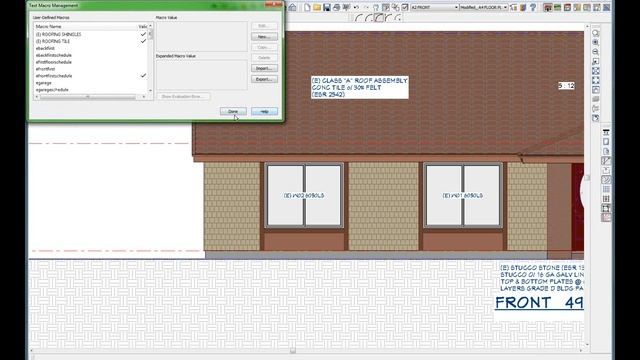The image size is (640, 360).
Task: Click the macro list horizontal scrollbar
Action: [90, 97]
